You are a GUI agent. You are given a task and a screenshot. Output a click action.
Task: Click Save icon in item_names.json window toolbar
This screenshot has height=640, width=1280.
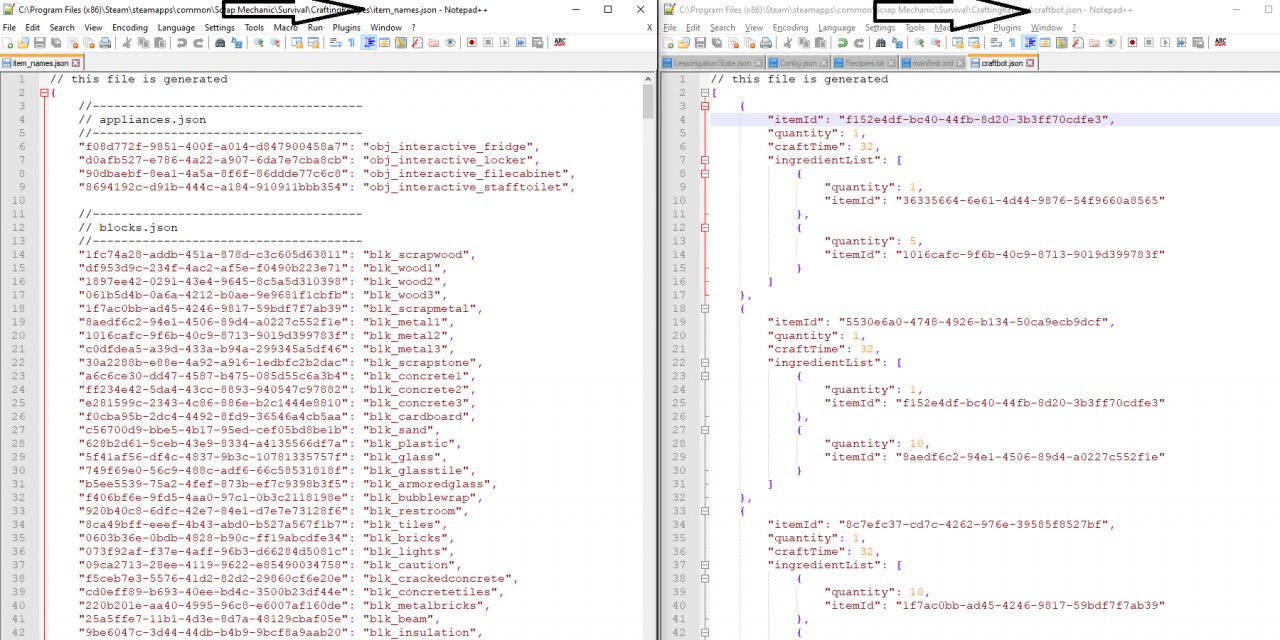click(39, 43)
